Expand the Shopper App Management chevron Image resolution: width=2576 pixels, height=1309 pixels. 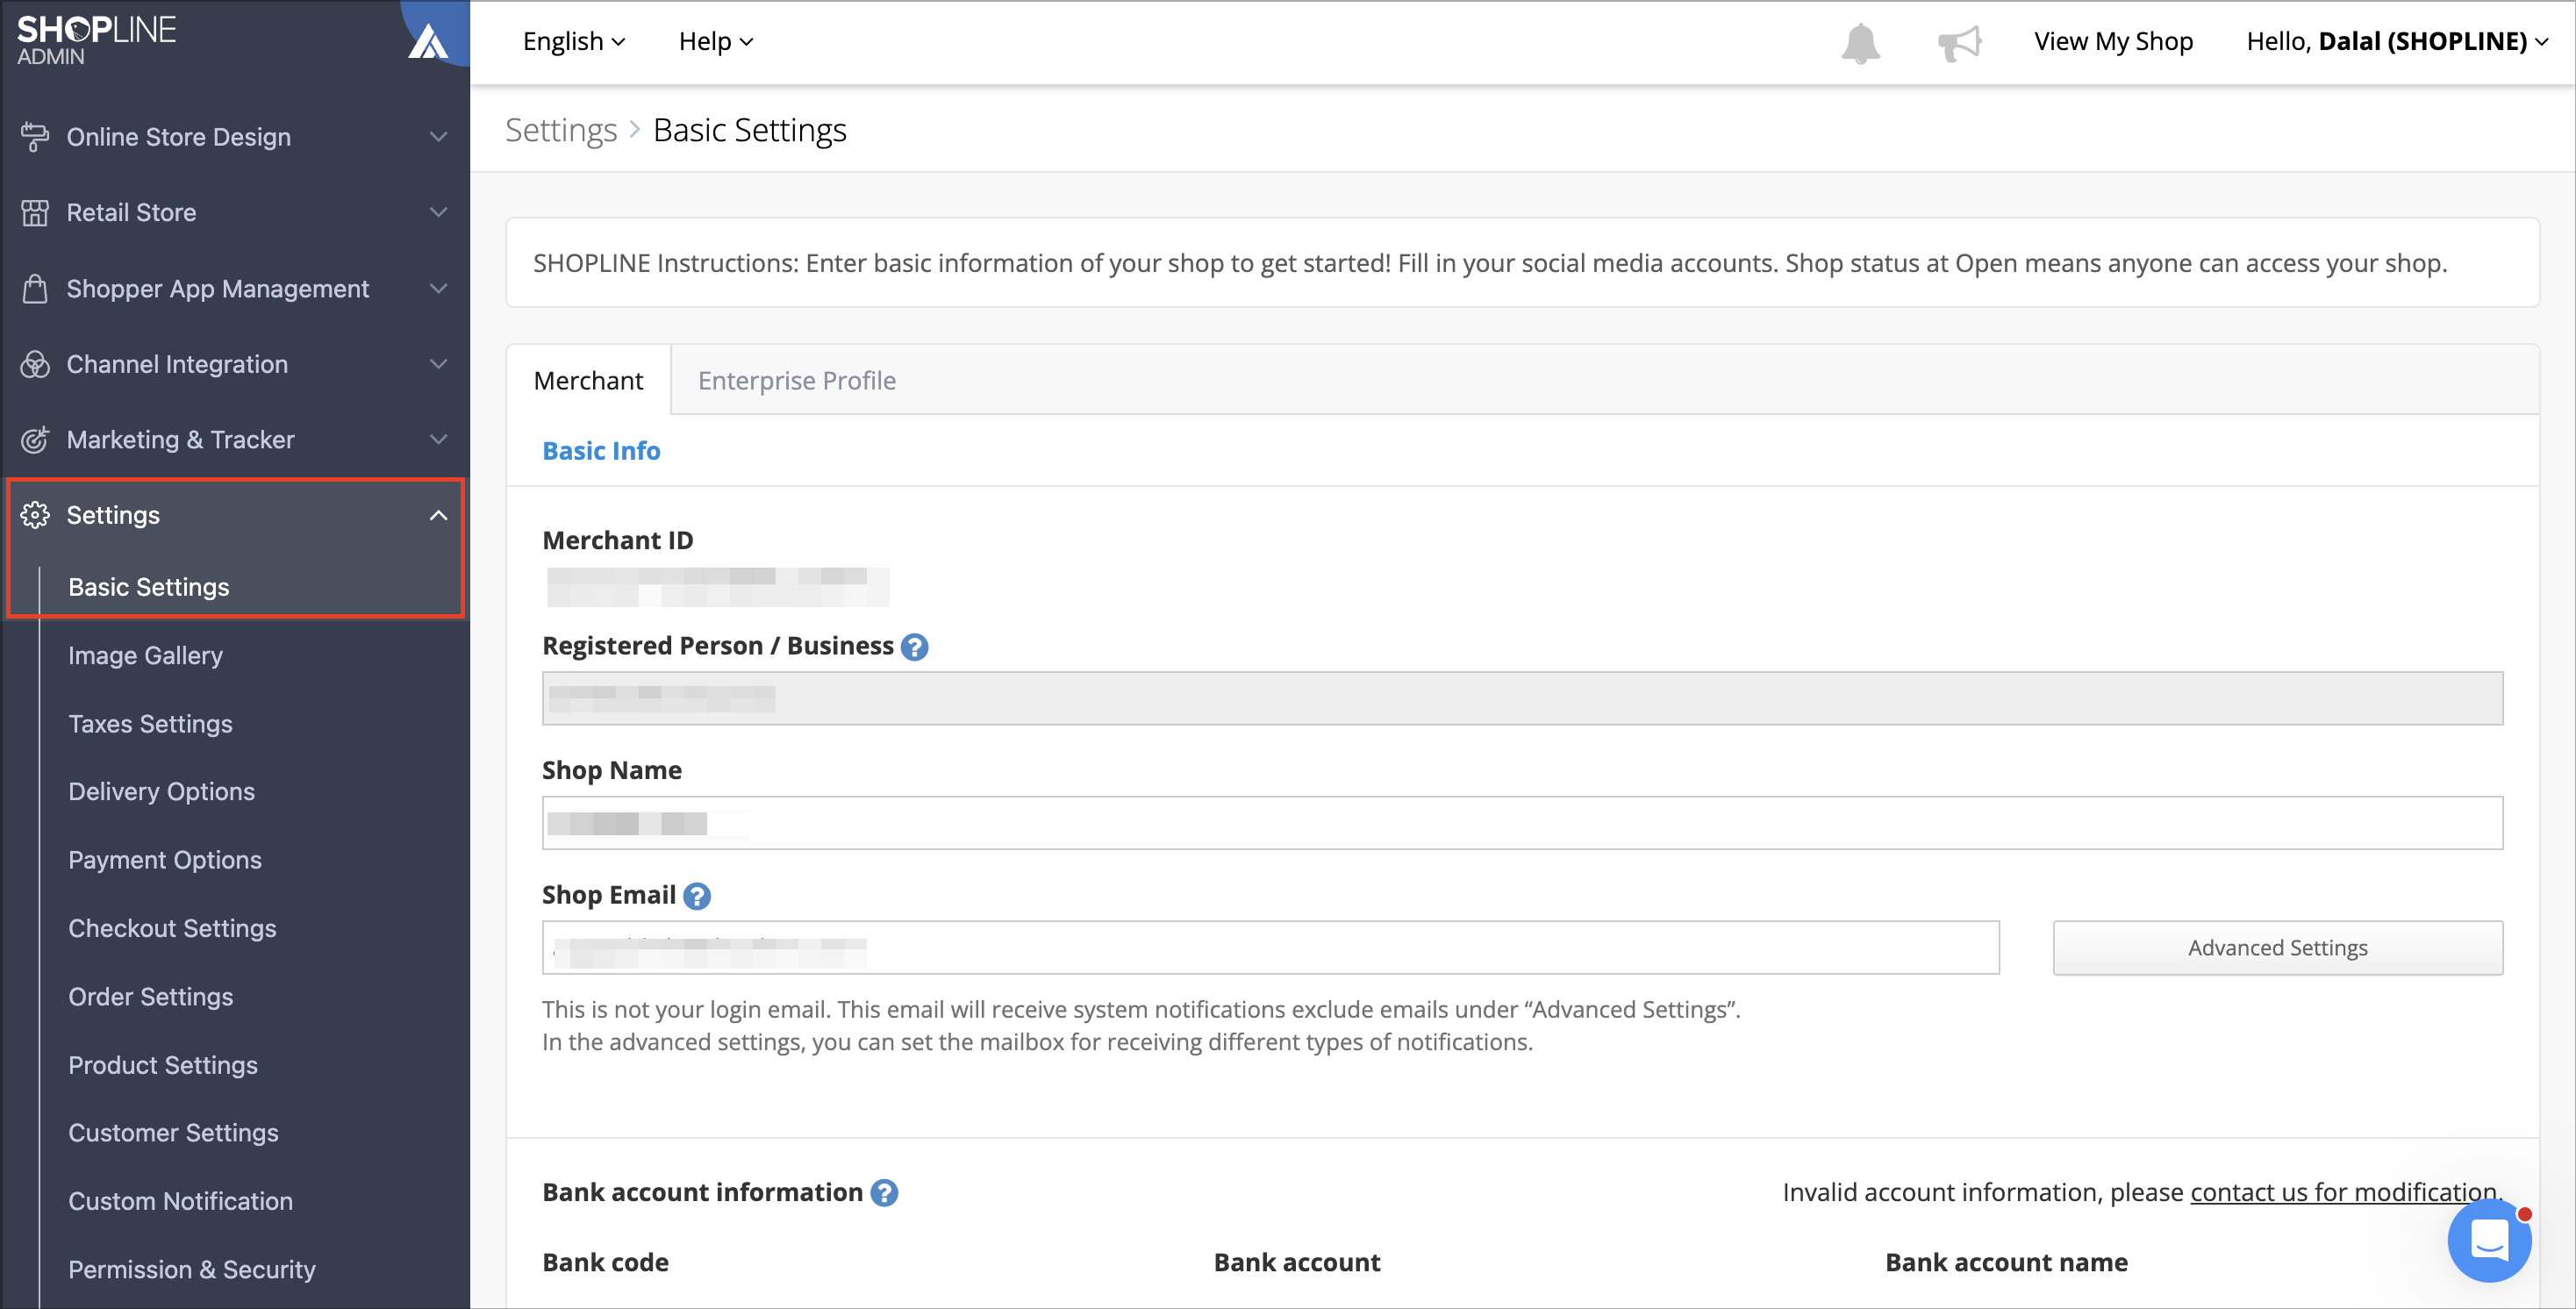[x=438, y=288]
